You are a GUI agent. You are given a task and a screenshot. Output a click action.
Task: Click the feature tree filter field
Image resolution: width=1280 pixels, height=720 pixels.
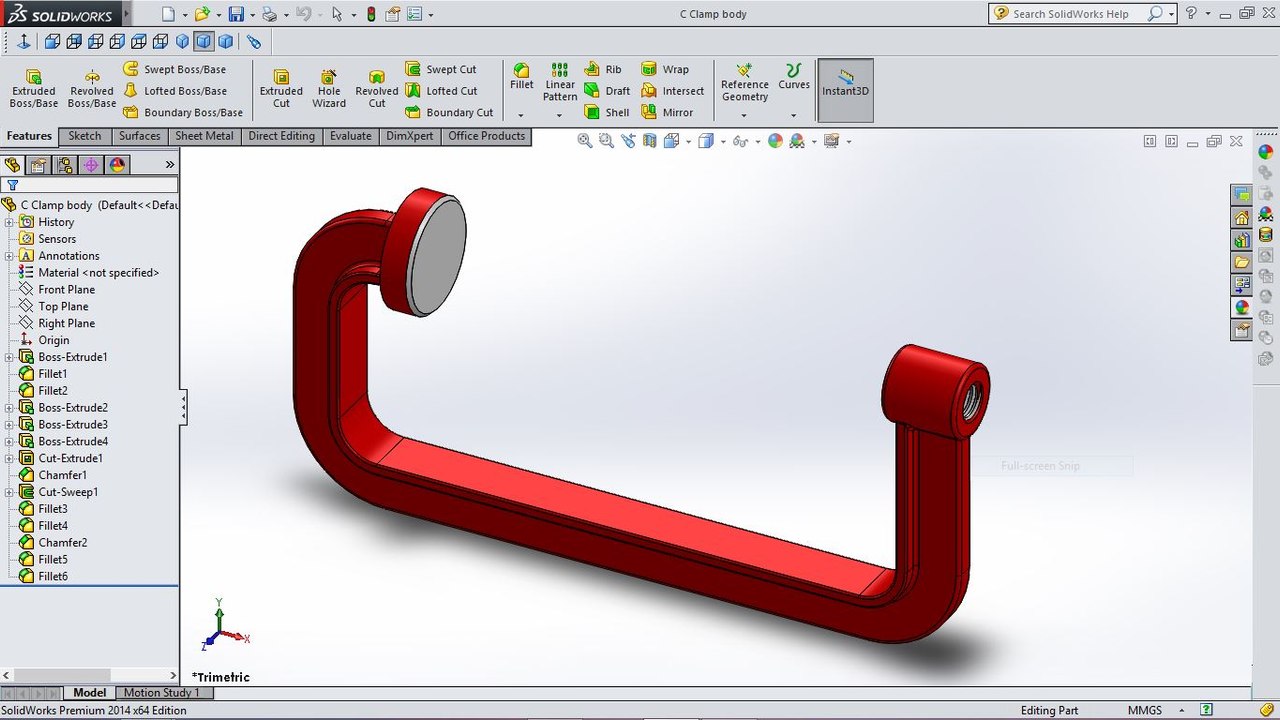tap(90, 185)
